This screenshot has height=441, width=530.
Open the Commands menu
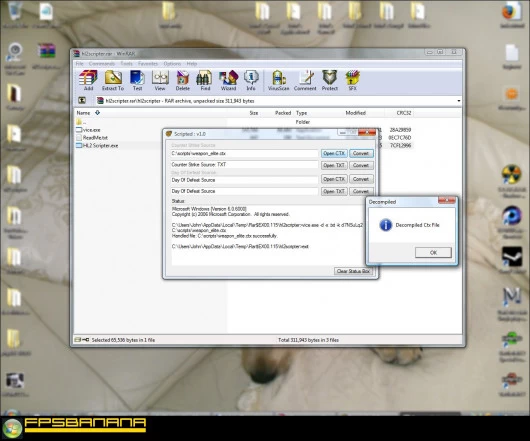point(102,64)
